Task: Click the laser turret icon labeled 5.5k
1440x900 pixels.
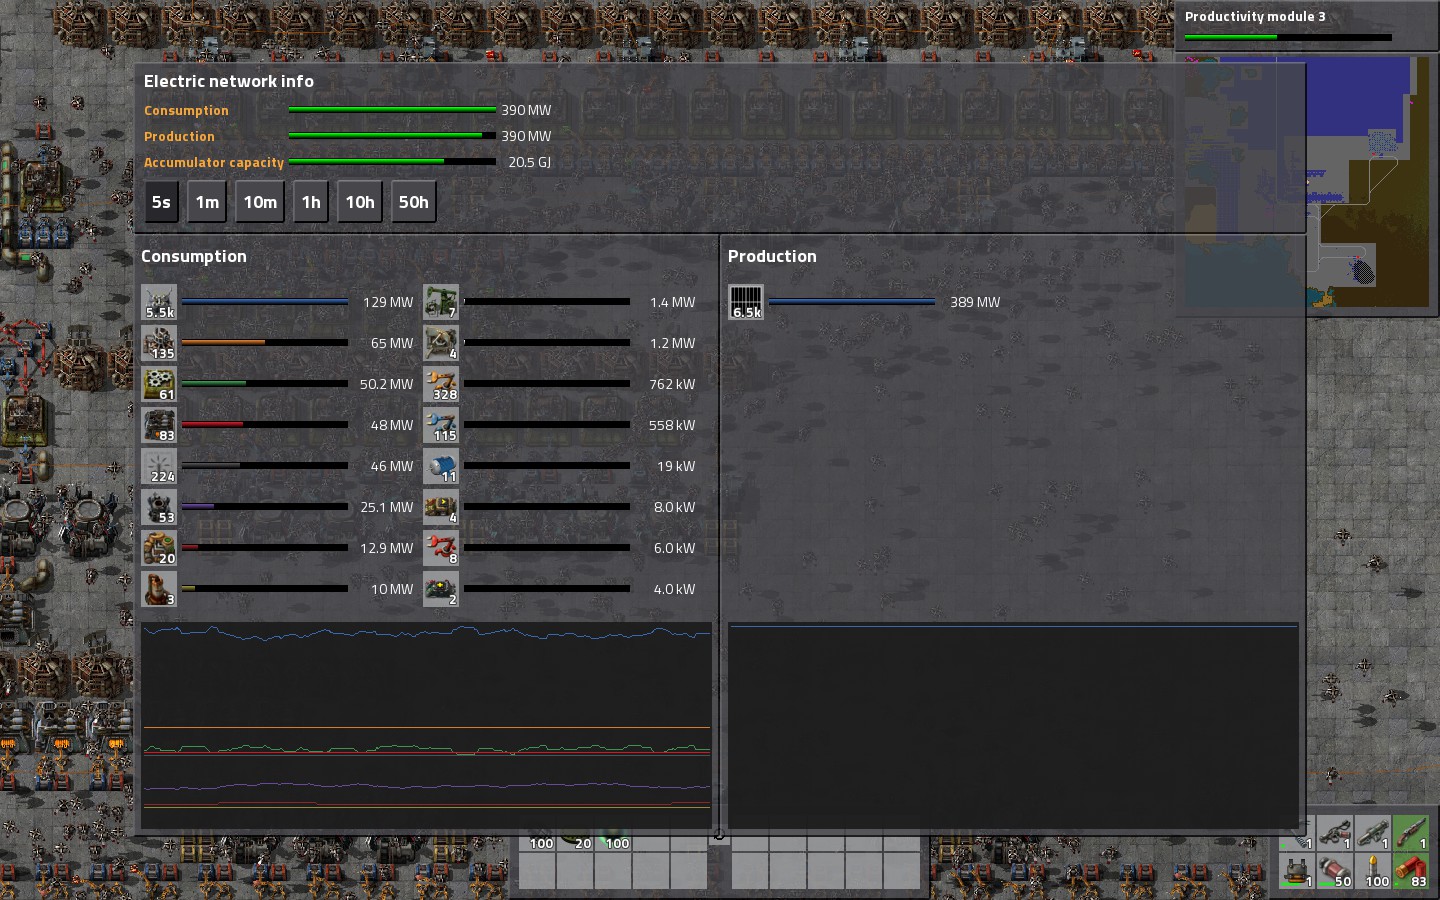Action: tap(159, 302)
